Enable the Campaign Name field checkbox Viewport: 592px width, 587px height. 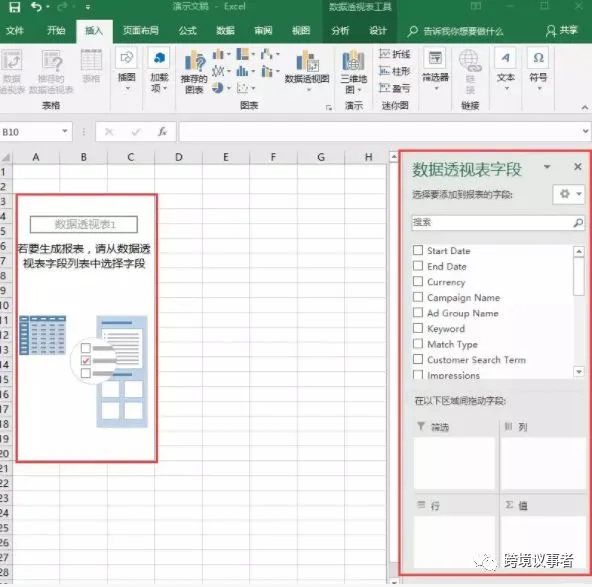click(418, 297)
